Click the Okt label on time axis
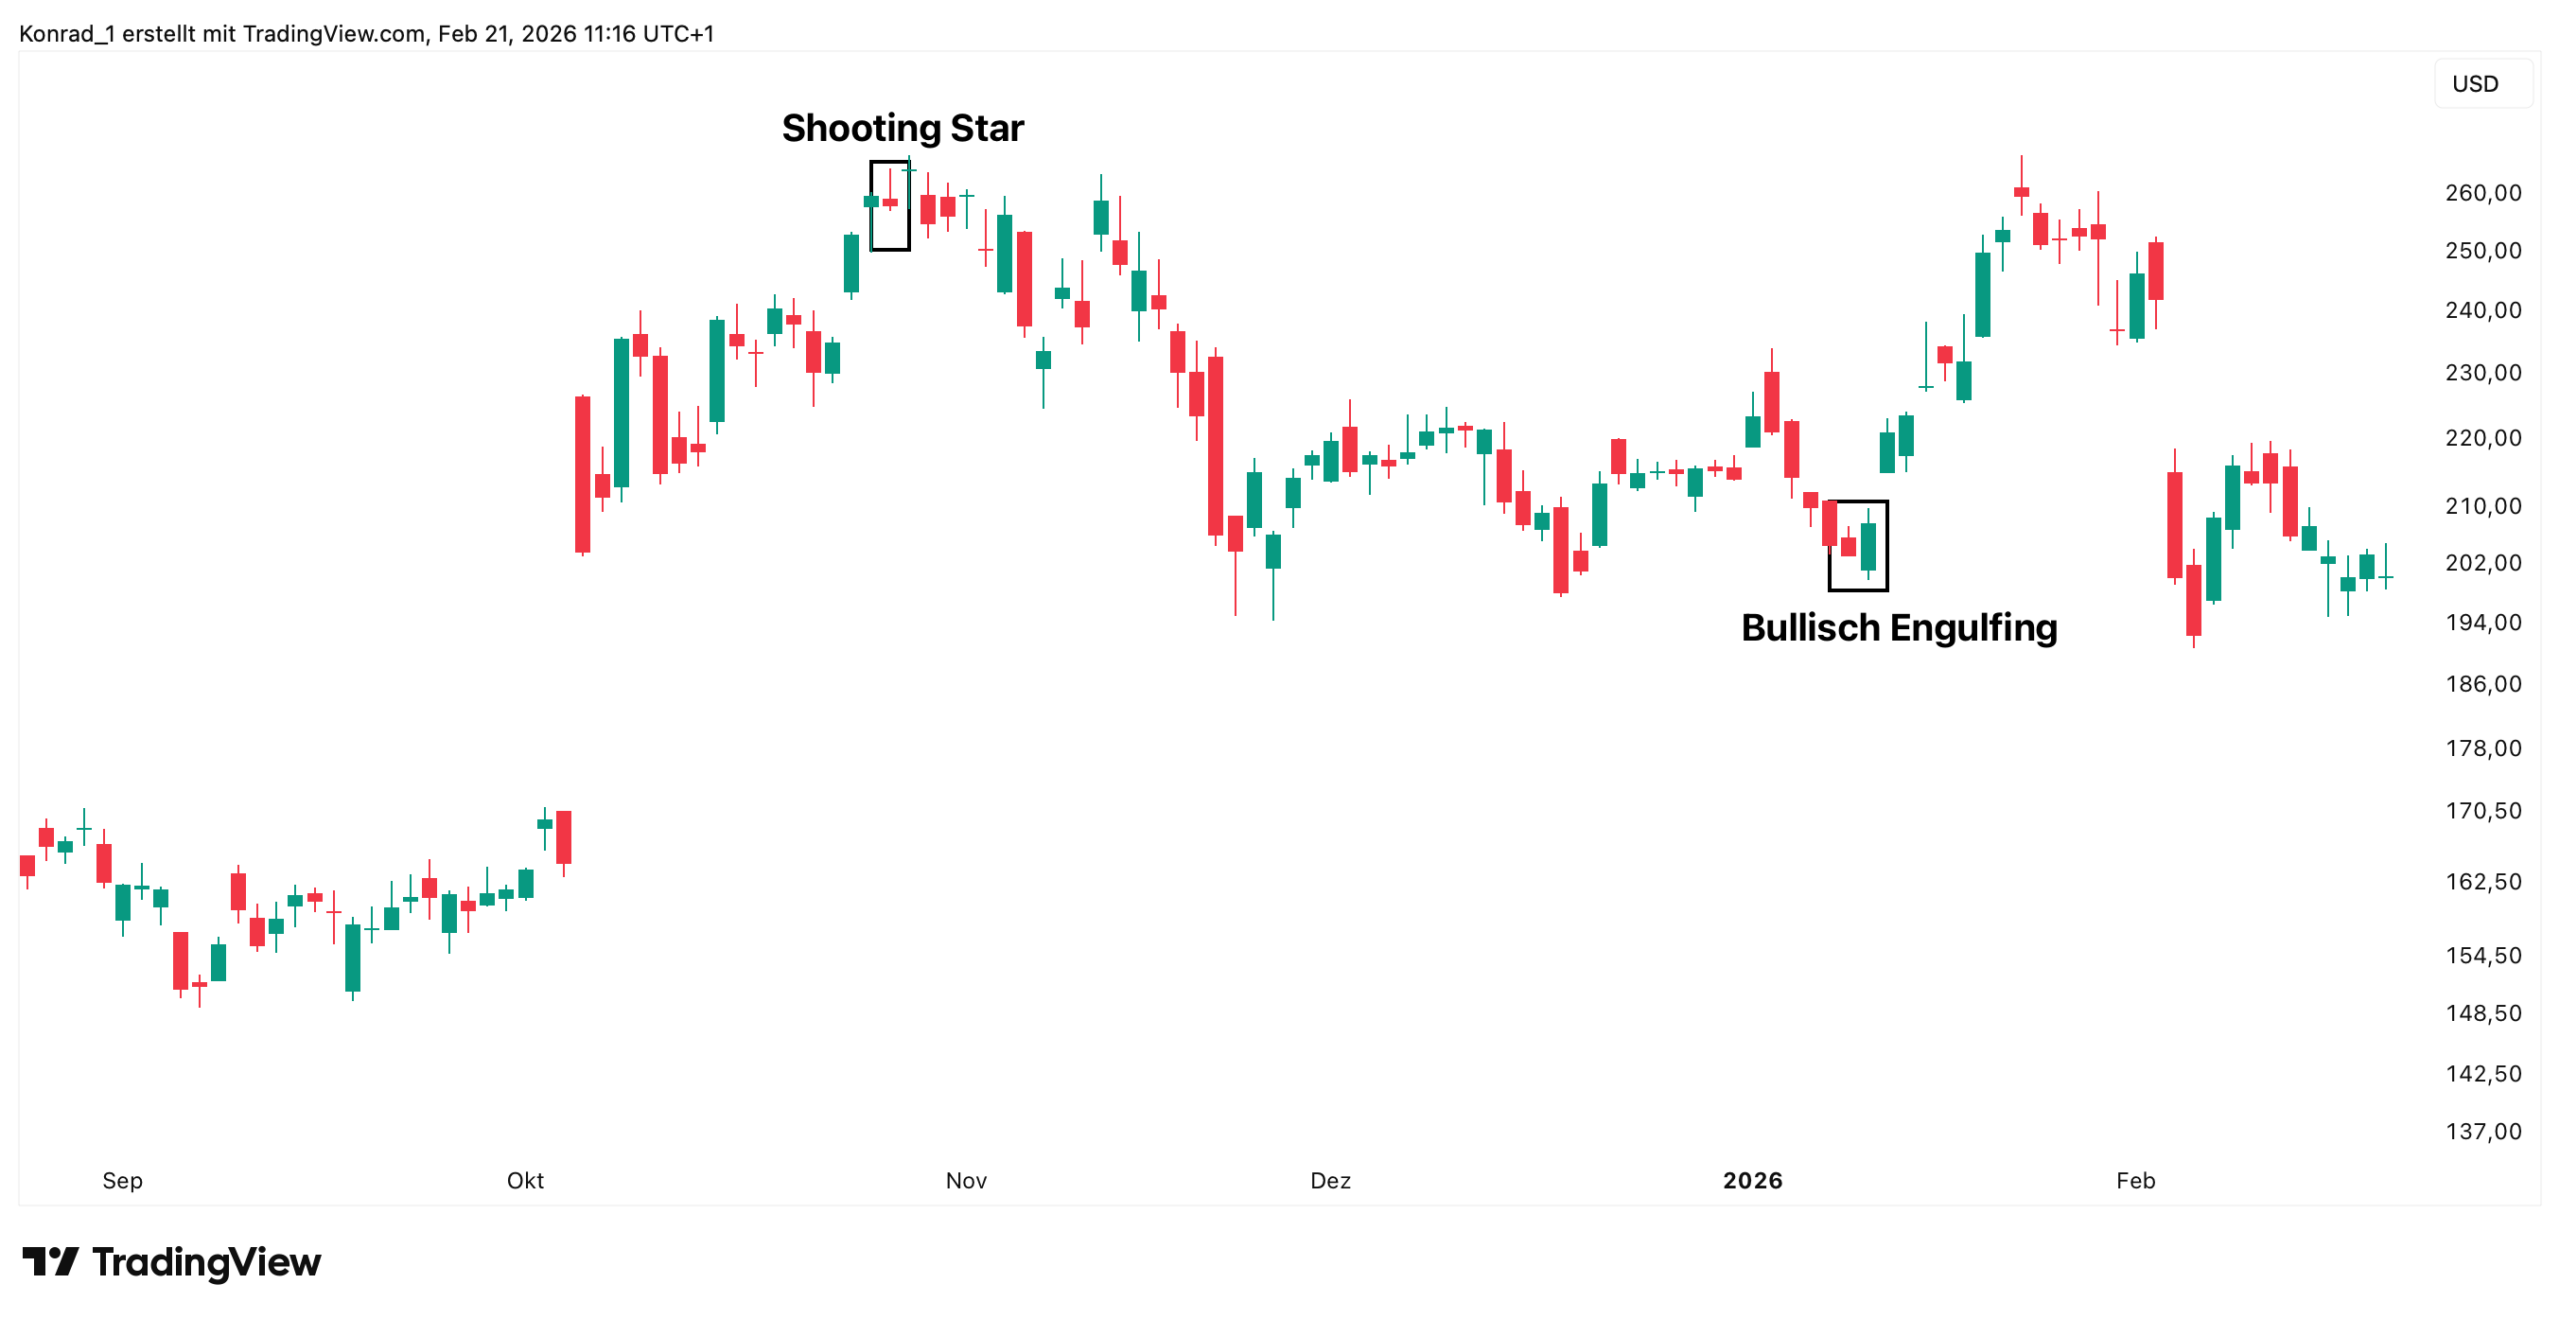Screen dimensions: 2560x1319 (x=525, y=1180)
